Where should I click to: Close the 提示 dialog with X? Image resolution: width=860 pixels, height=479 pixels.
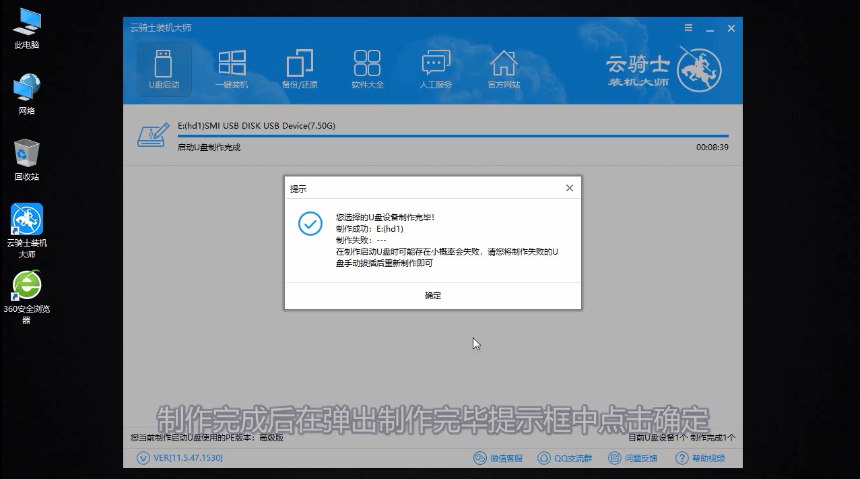(x=569, y=188)
